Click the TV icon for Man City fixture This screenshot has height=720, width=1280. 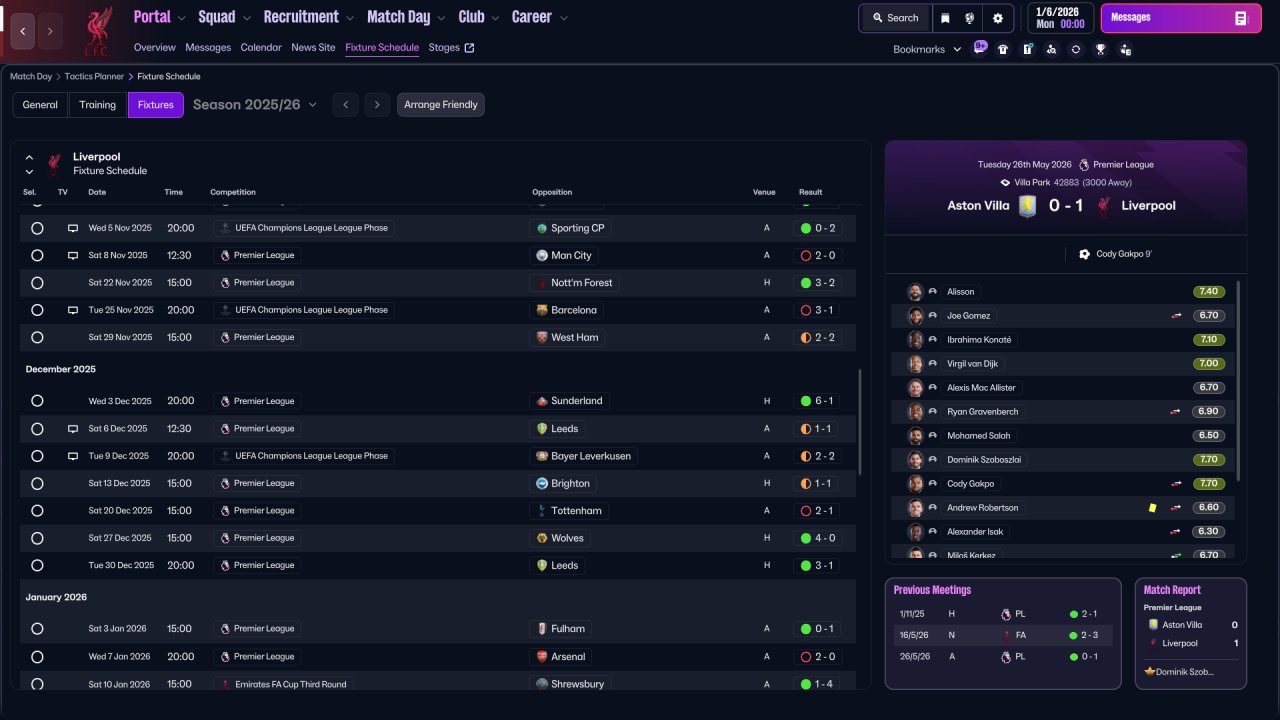(x=72, y=255)
